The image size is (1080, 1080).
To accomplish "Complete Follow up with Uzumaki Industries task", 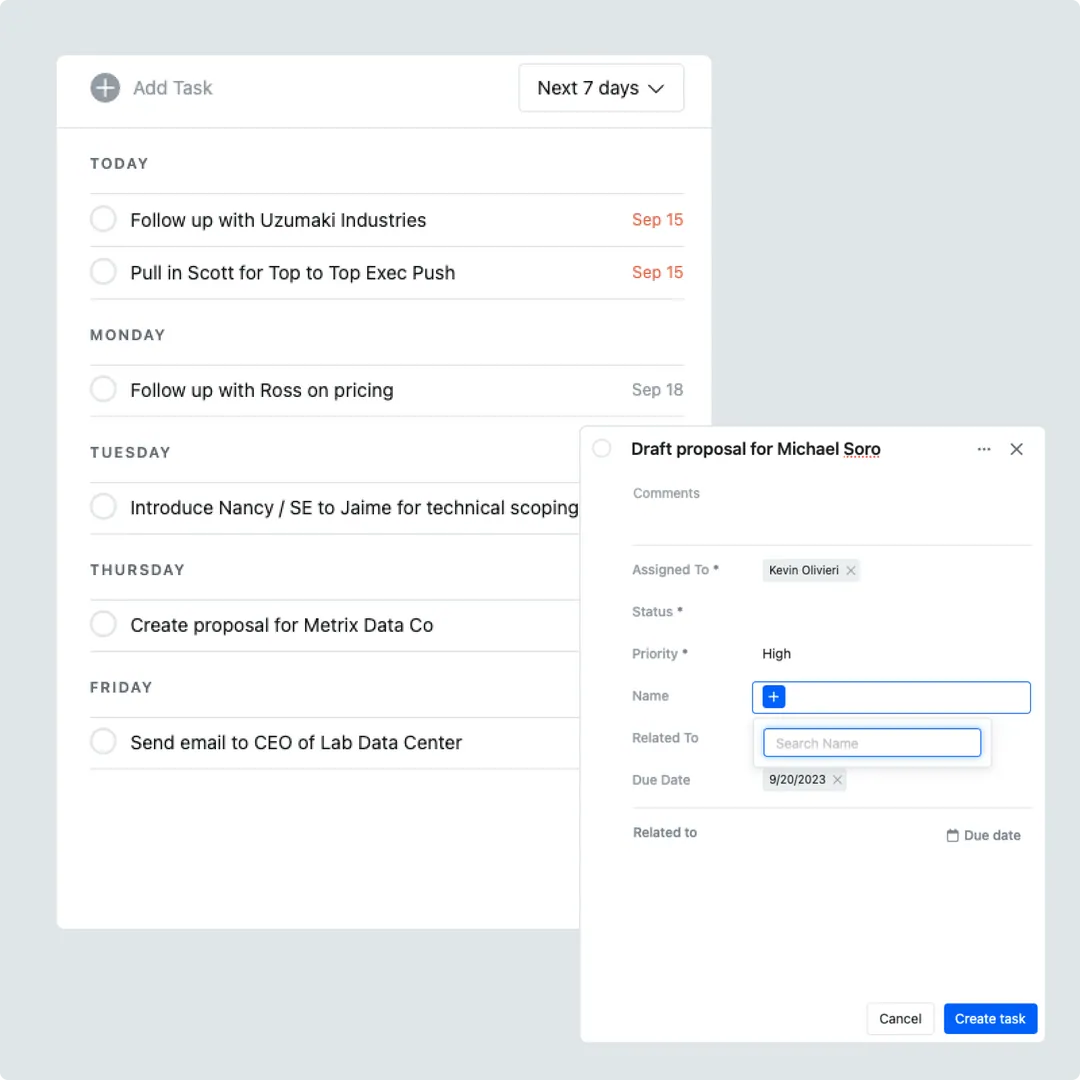I will coord(103,219).
